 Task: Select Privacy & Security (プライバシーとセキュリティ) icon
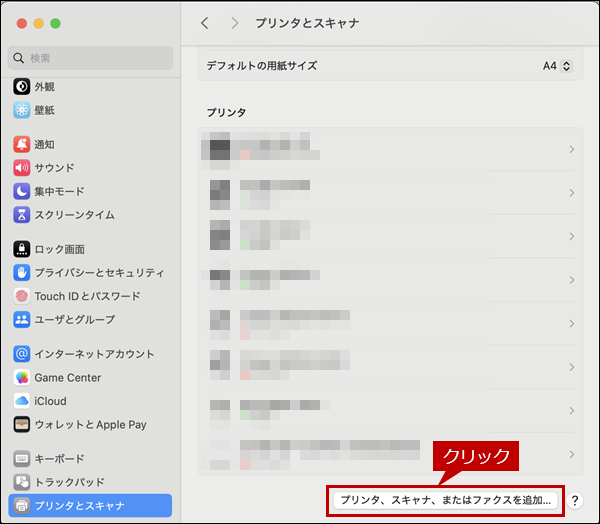(22, 273)
